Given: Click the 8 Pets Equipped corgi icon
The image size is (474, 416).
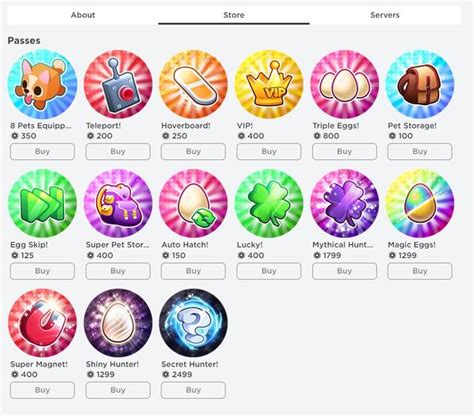Looking at the screenshot, I should point(42,84).
